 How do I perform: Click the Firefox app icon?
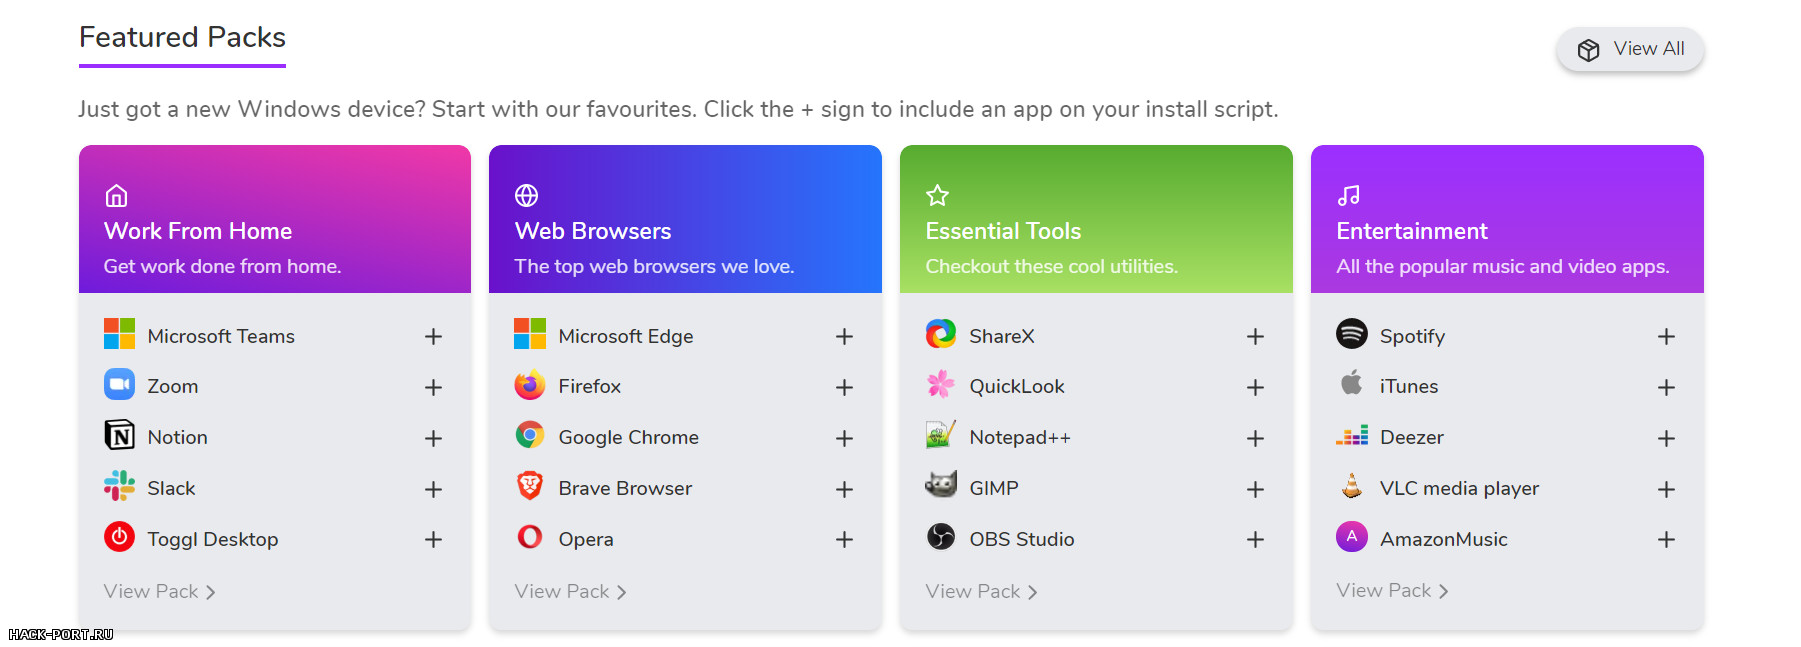coord(530,385)
